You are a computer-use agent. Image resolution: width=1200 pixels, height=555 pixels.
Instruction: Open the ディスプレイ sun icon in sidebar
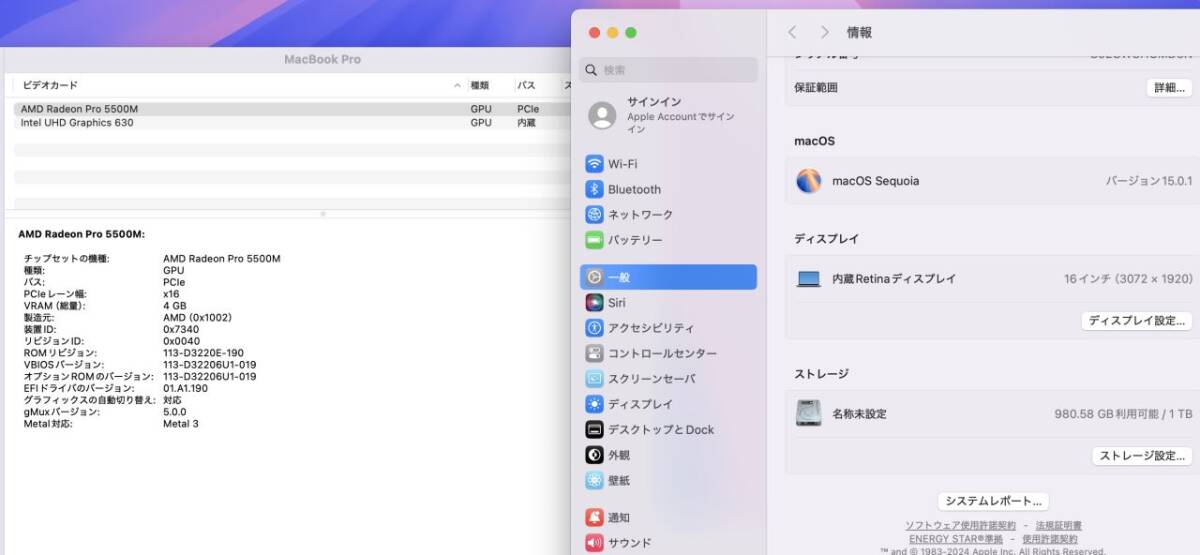(594, 404)
